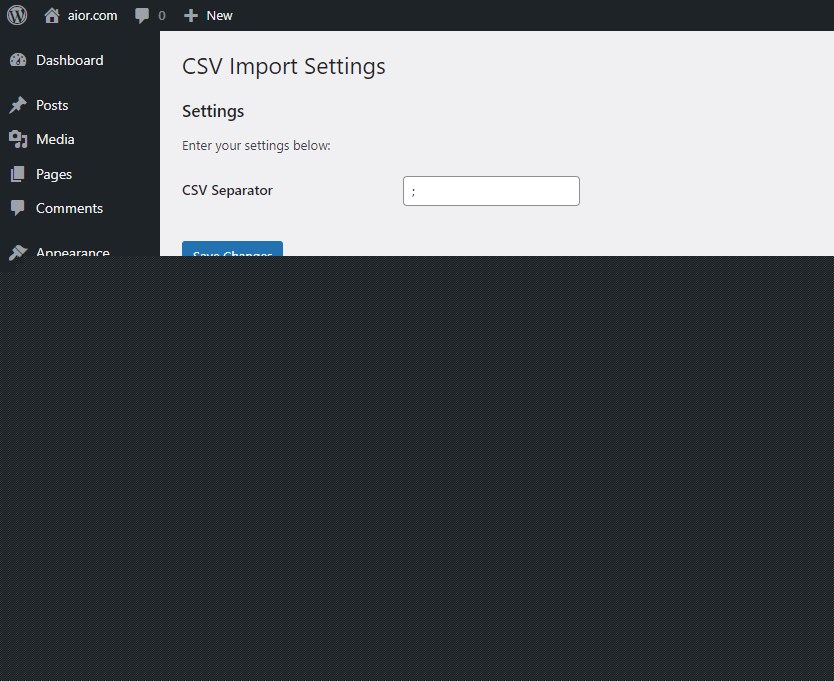
Task: Click the home icon beside aior.com
Action: pos(52,15)
